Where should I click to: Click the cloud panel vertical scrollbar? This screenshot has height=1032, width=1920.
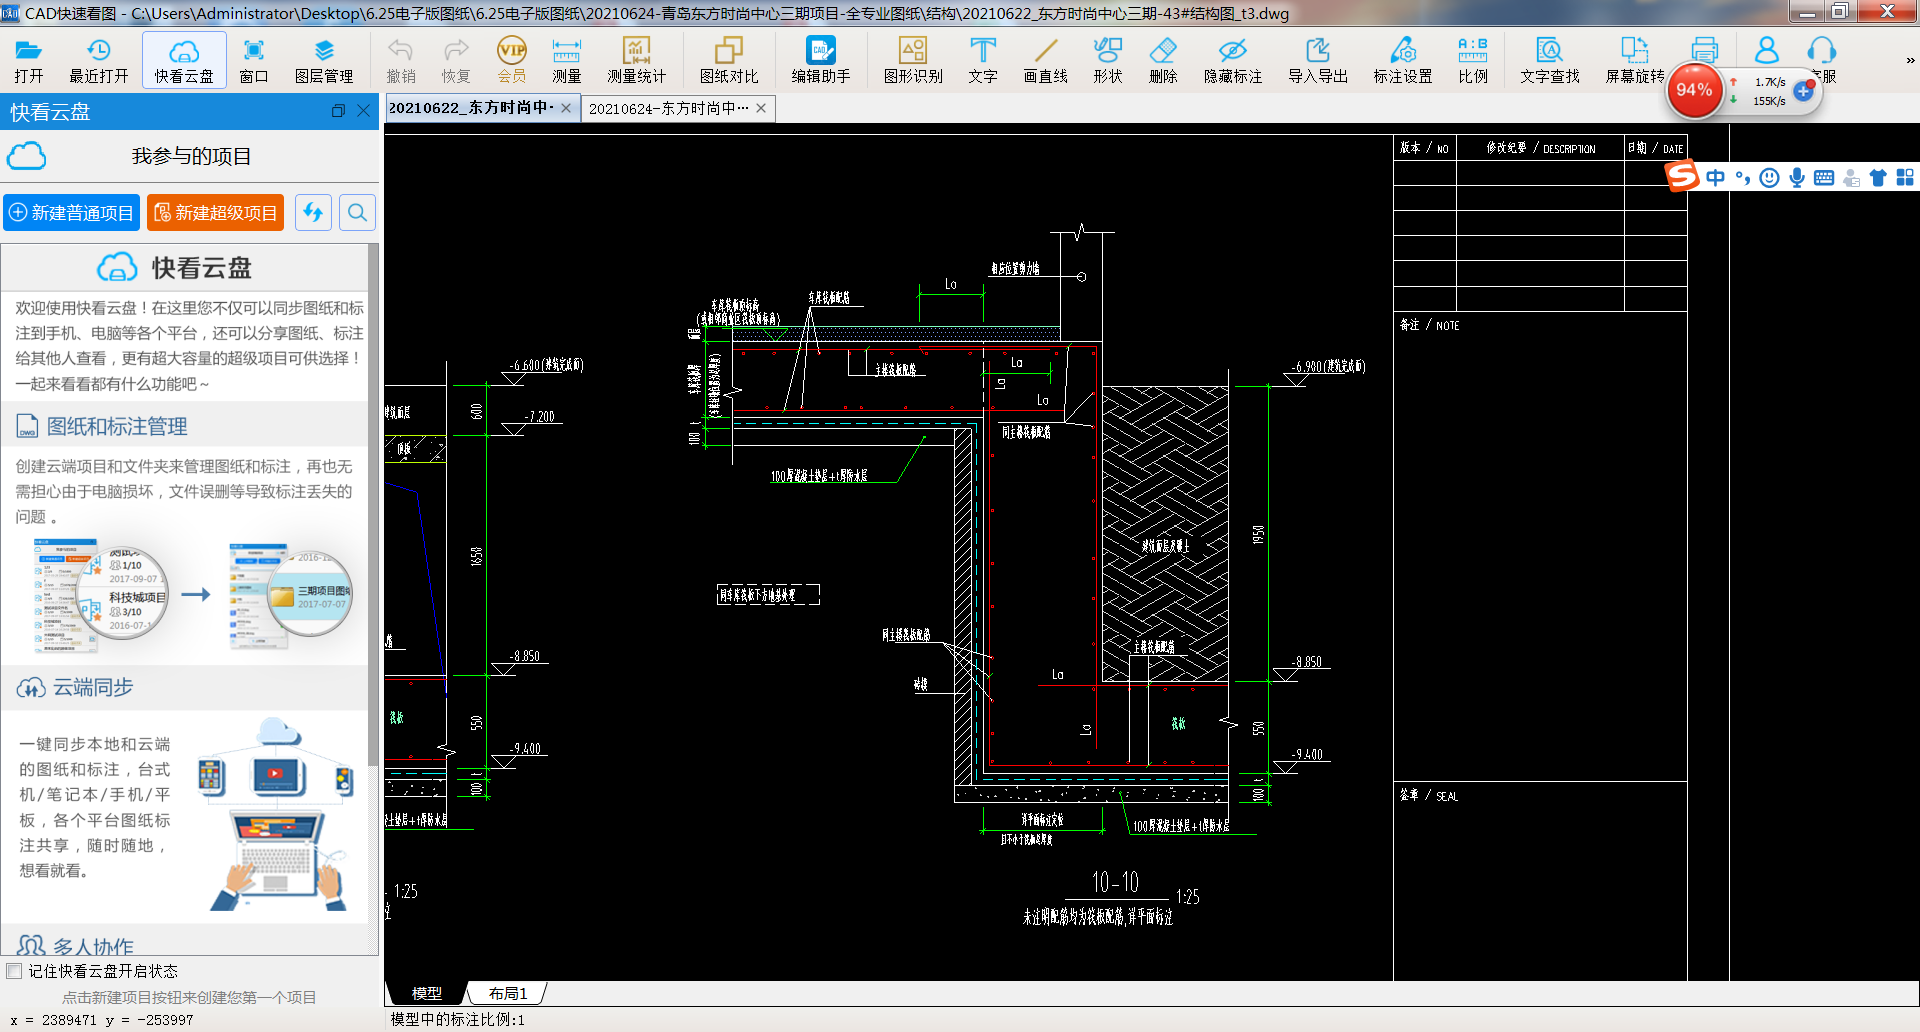click(374, 505)
